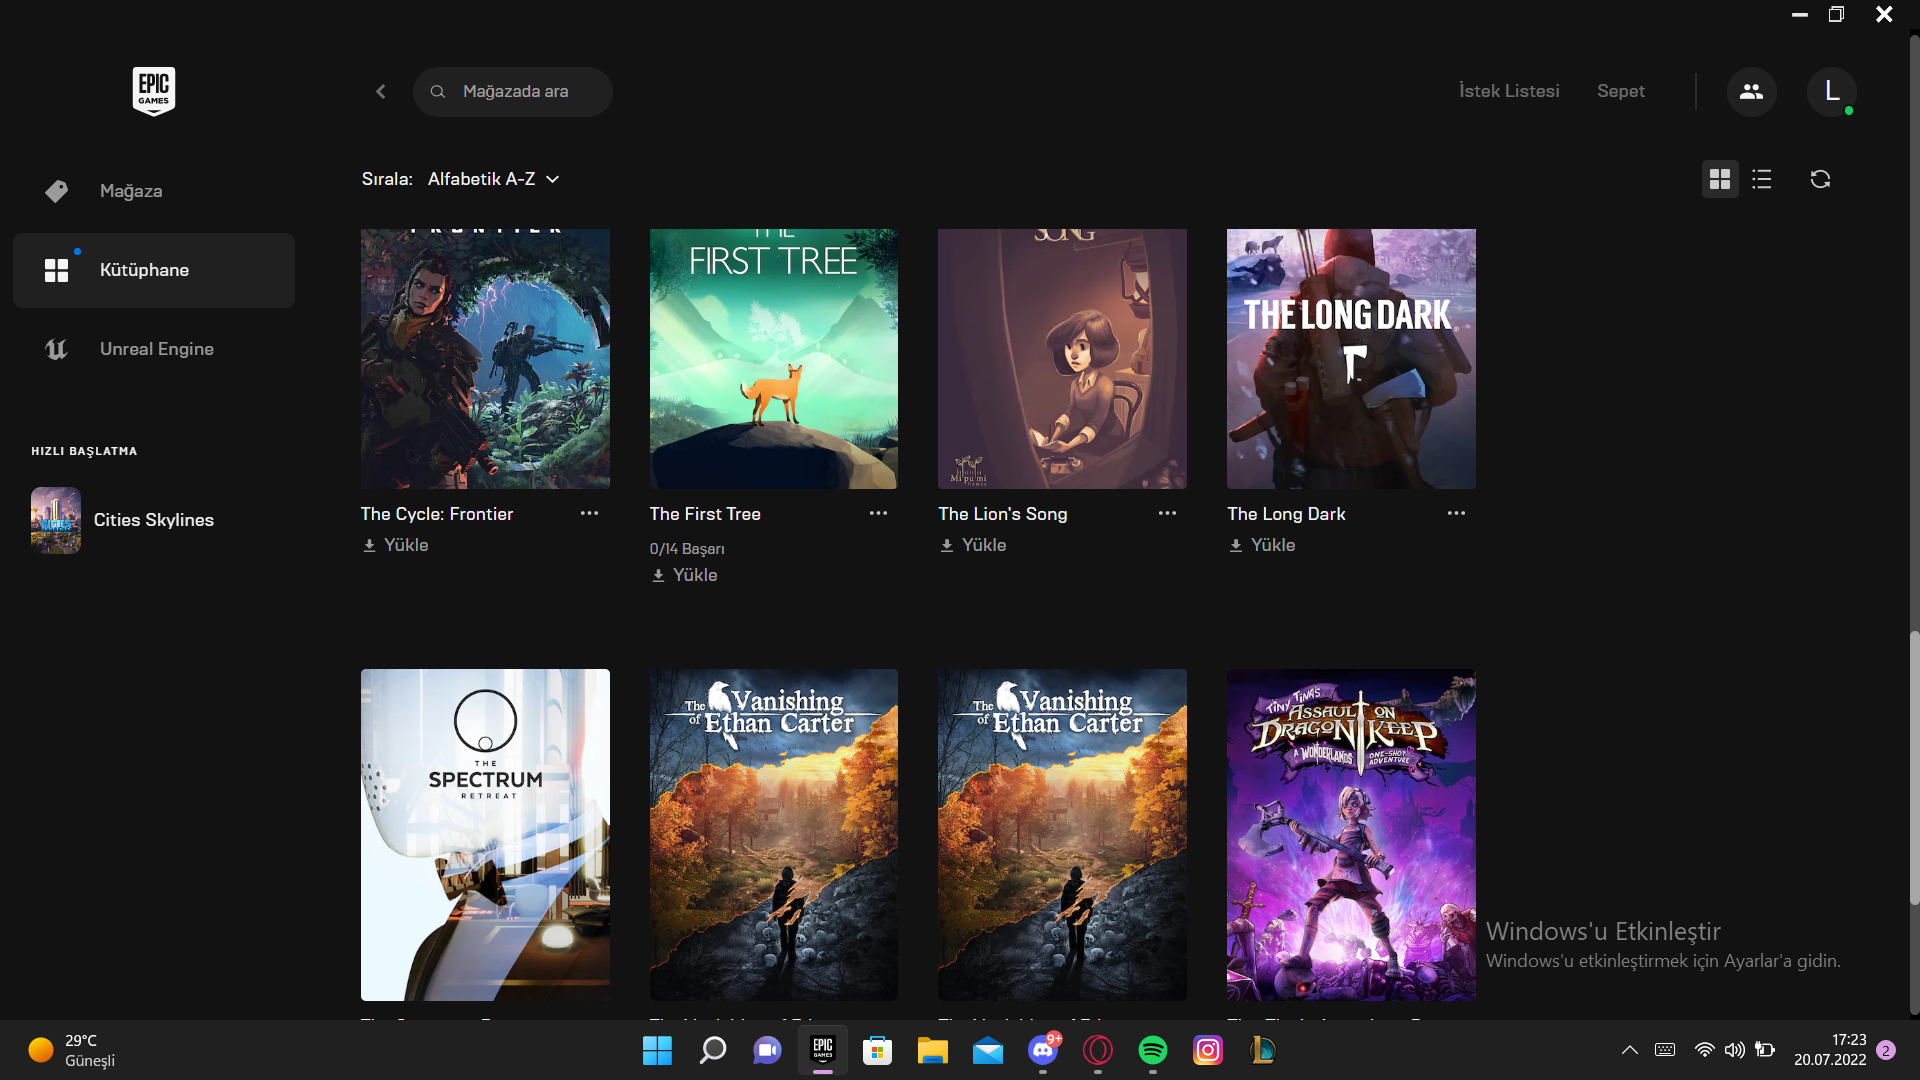Viewport: 1920px width, 1080px height.
Task: Open the clock and date flyout
Action: pyautogui.click(x=1829, y=1050)
